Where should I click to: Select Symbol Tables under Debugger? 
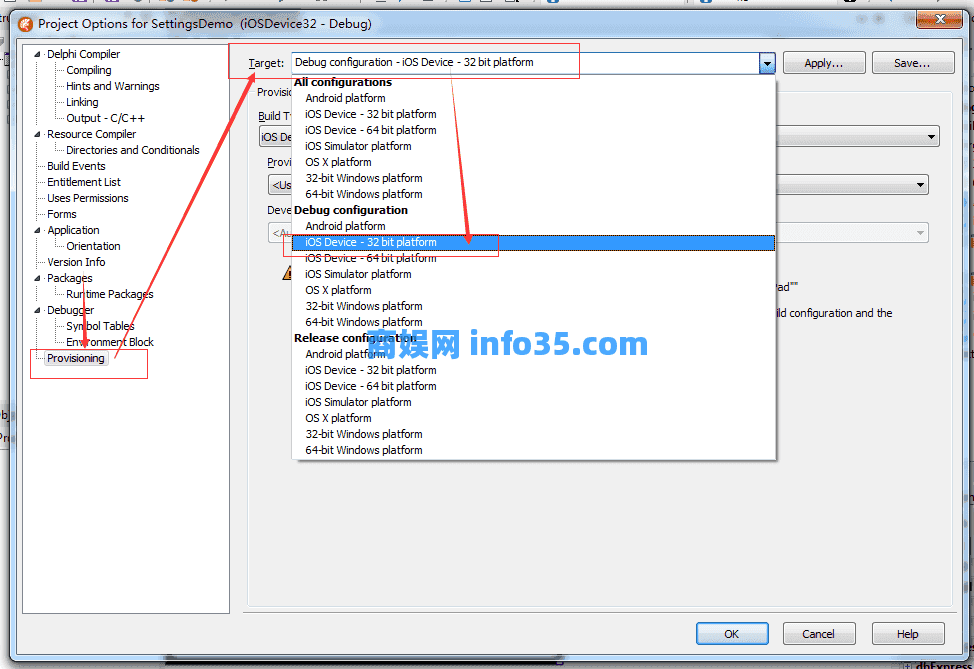pos(100,326)
